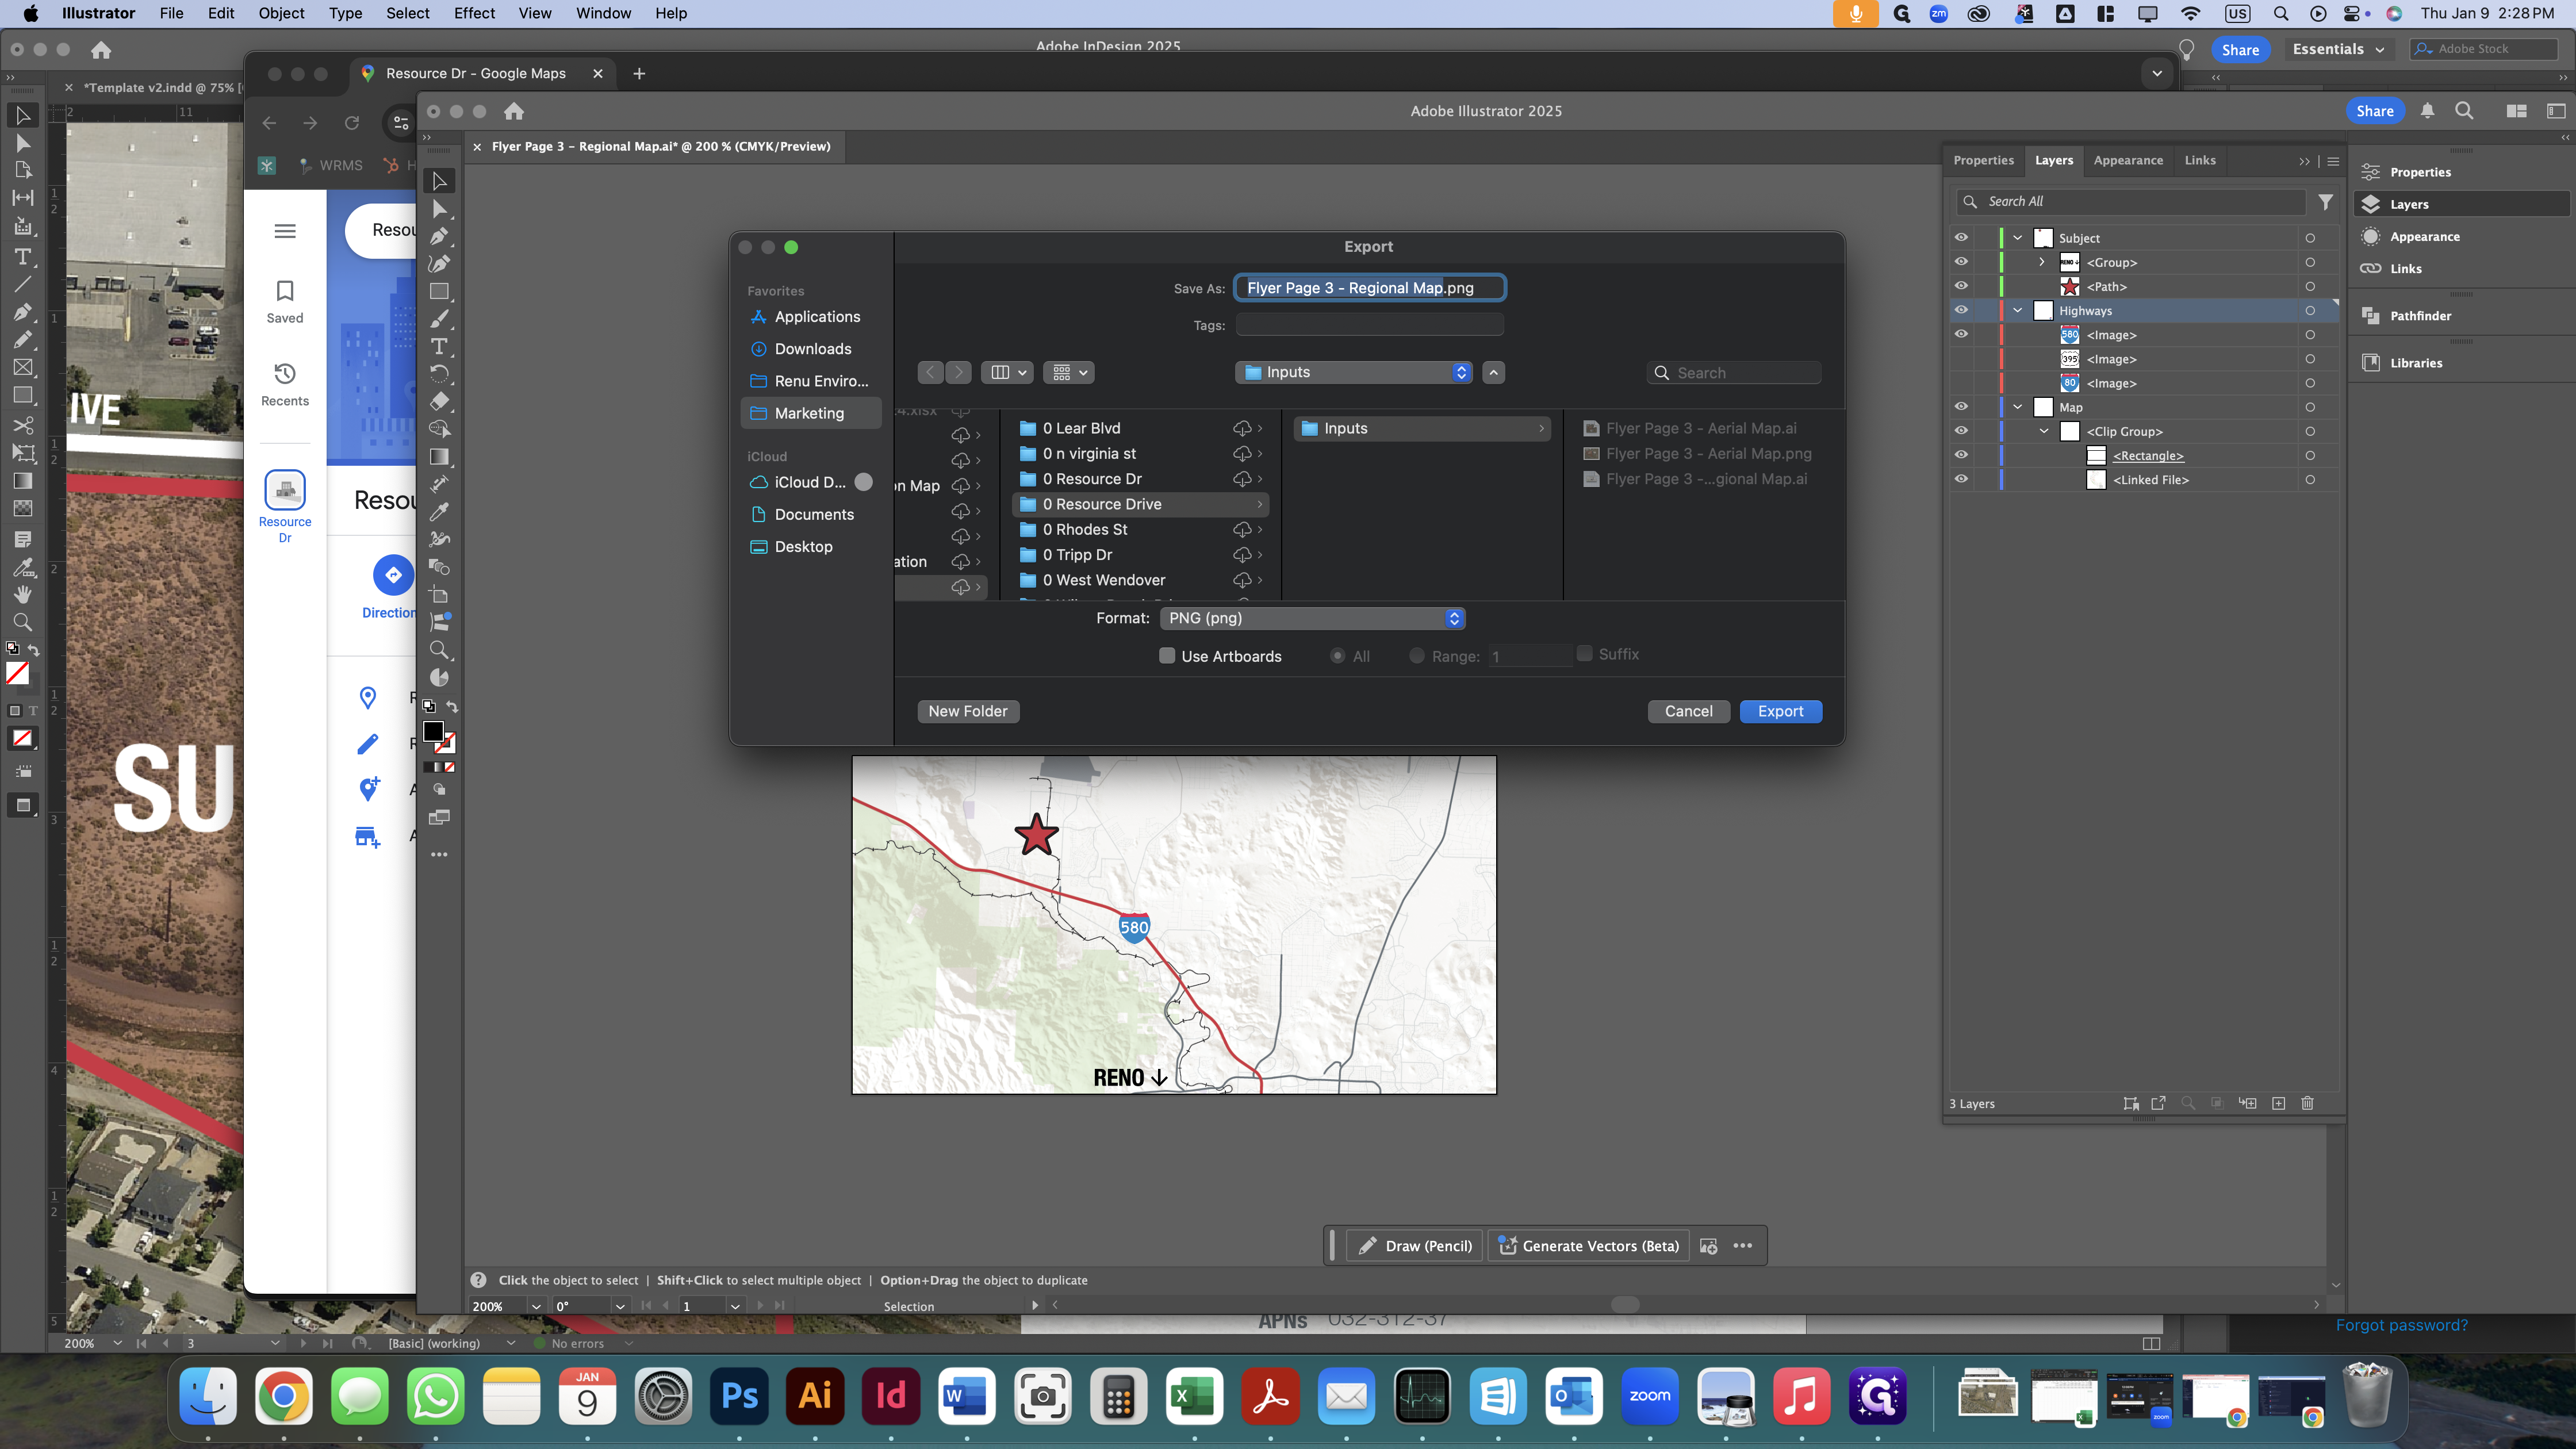The image size is (2576, 1449).
Task: Select the Type tool in Illustrator
Action: click(439, 347)
